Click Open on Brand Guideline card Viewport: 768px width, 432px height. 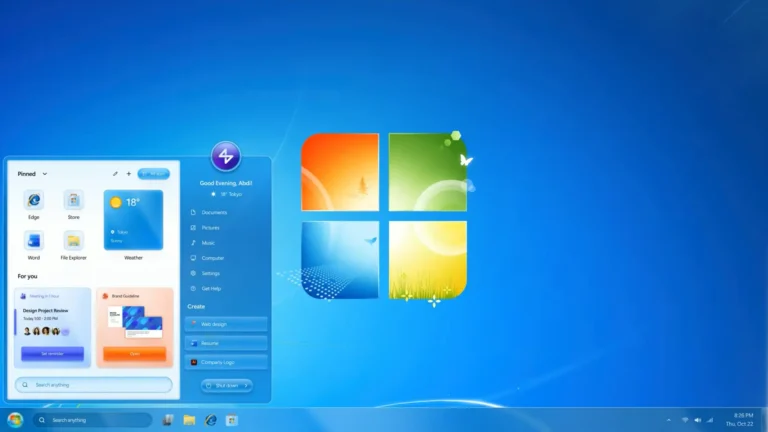coord(135,354)
